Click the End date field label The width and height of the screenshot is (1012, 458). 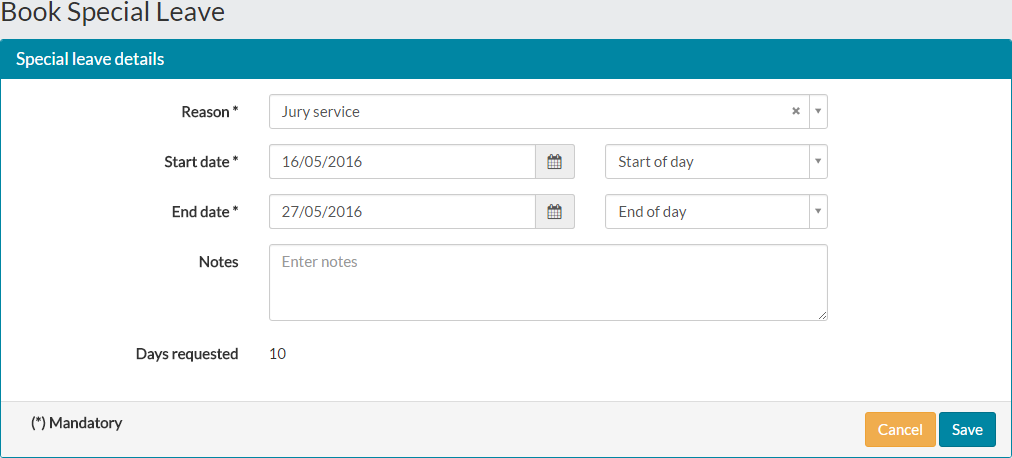click(205, 212)
